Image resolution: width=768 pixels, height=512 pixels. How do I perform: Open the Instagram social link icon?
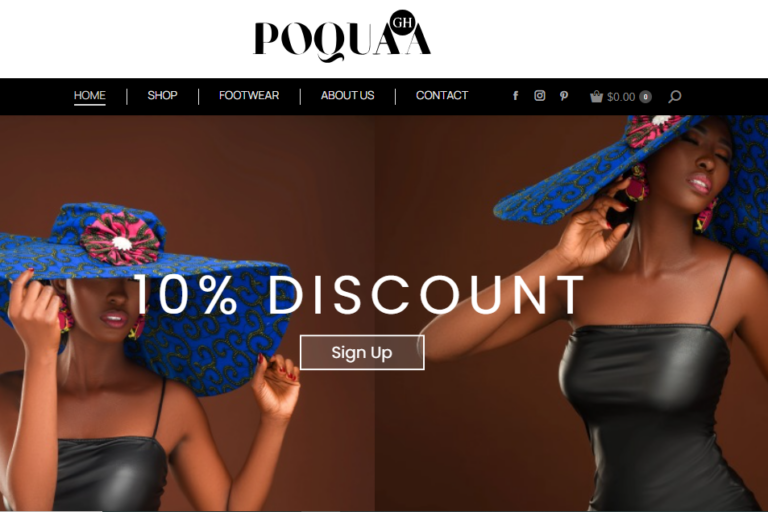(x=539, y=96)
